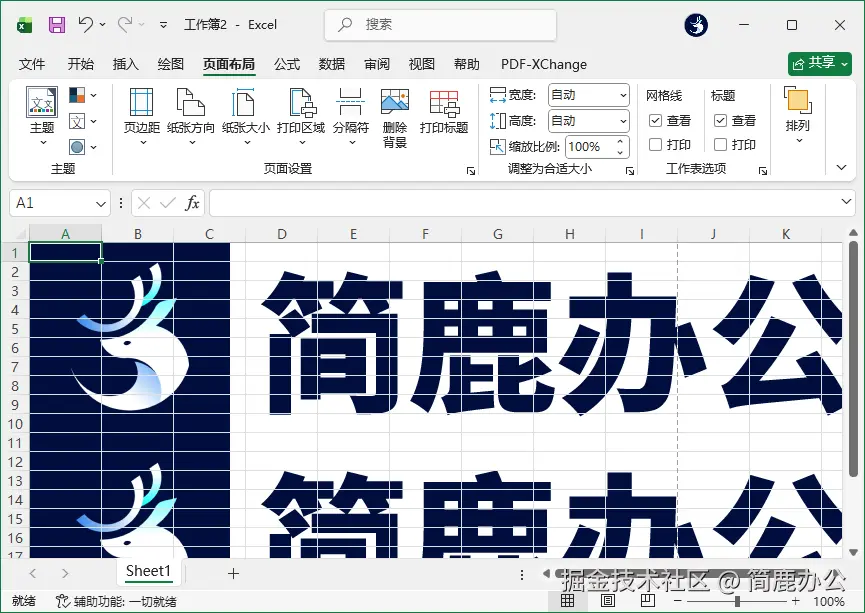Open the 高度 (Height) dropdown
Image resolution: width=865 pixels, height=613 pixels.
coord(625,121)
